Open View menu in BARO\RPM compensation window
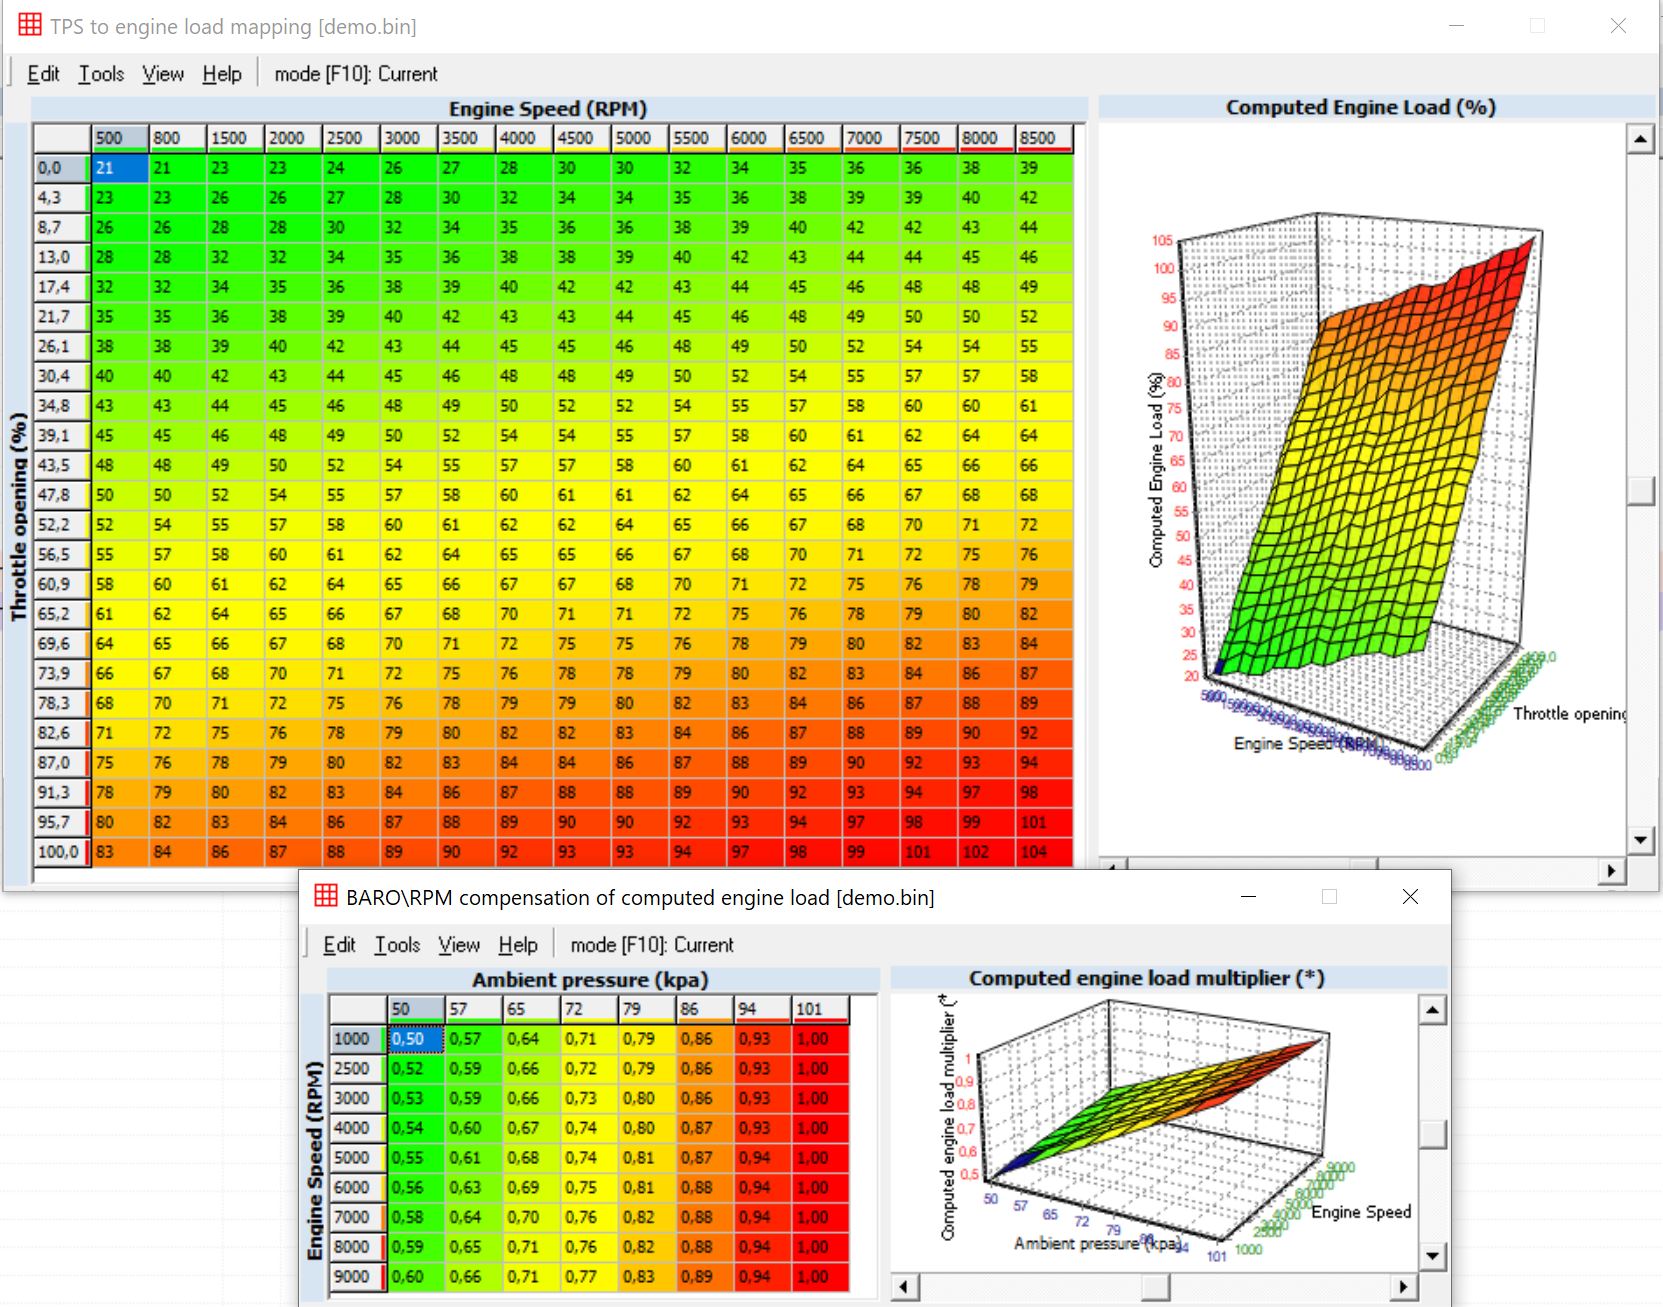Screen dimensions: 1663x1307 [x=459, y=945]
